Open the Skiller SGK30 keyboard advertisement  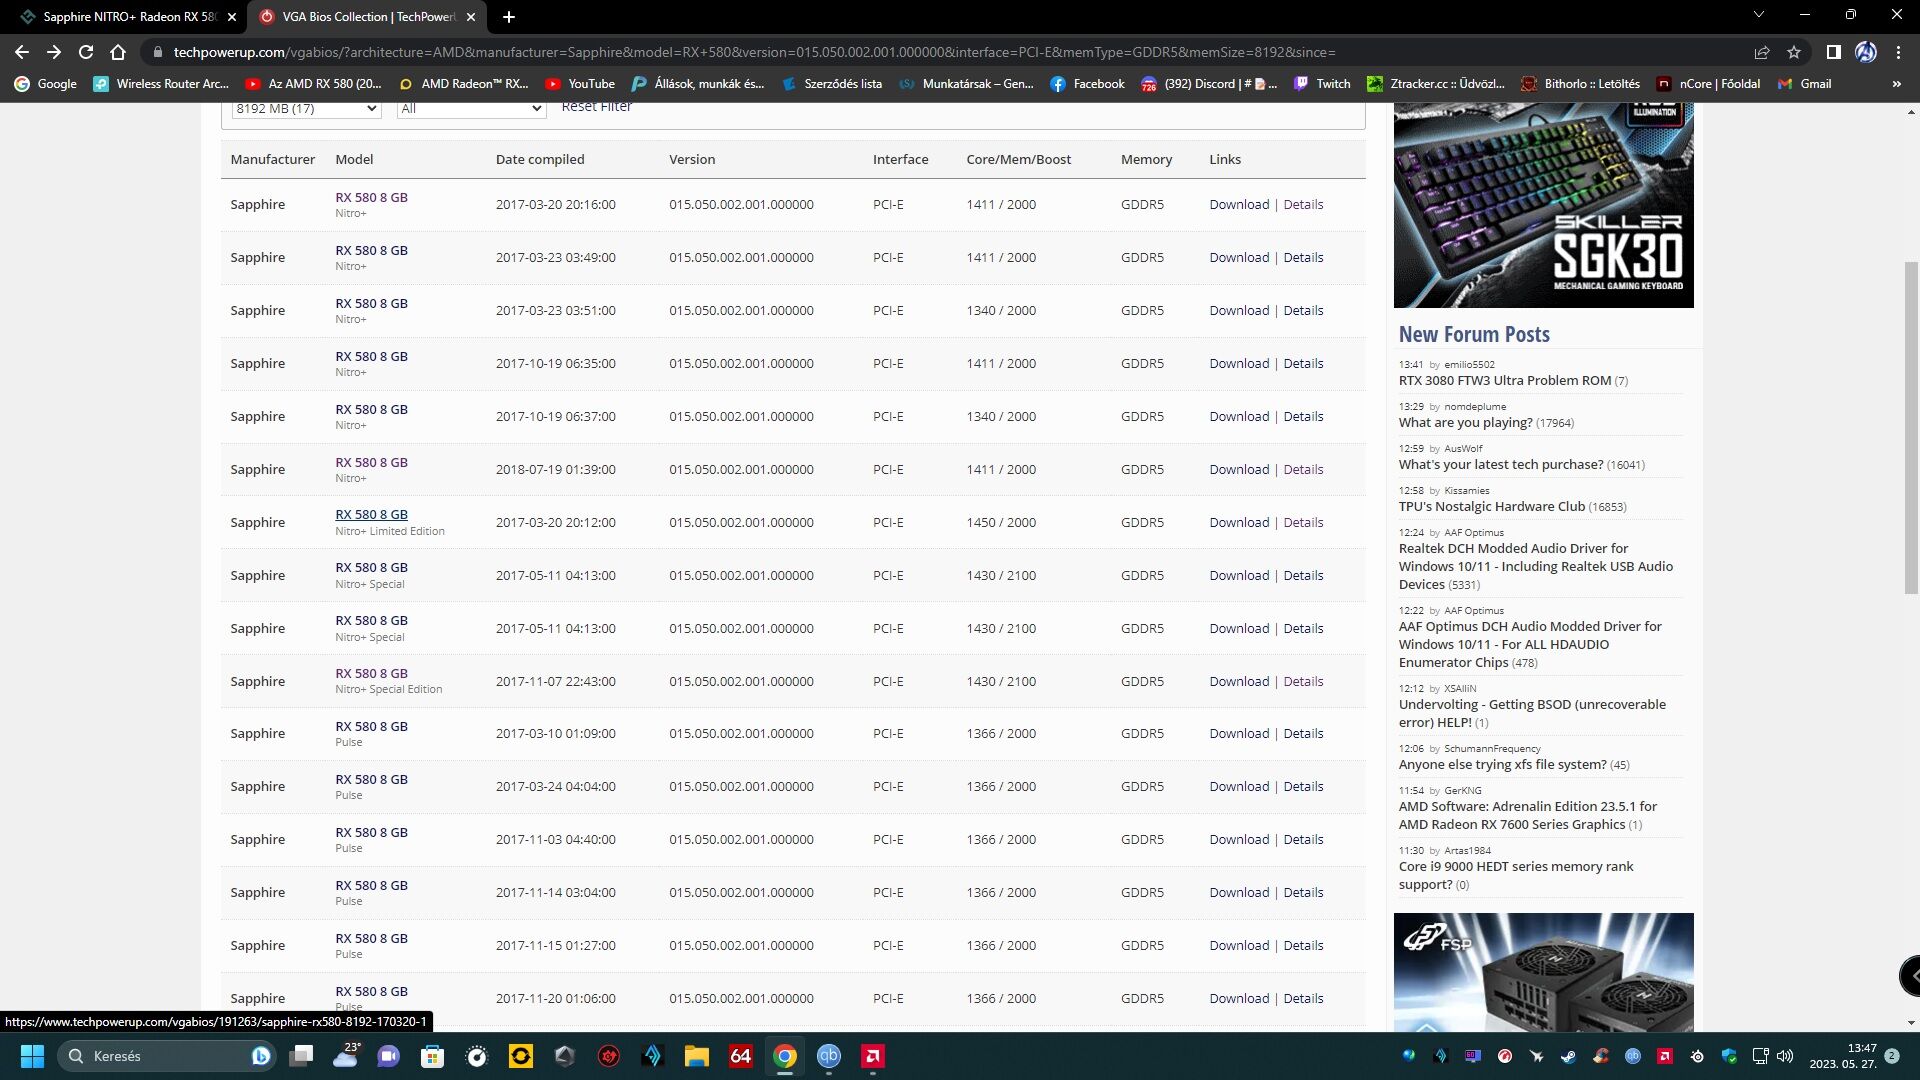pyautogui.click(x=1543, y=205)
